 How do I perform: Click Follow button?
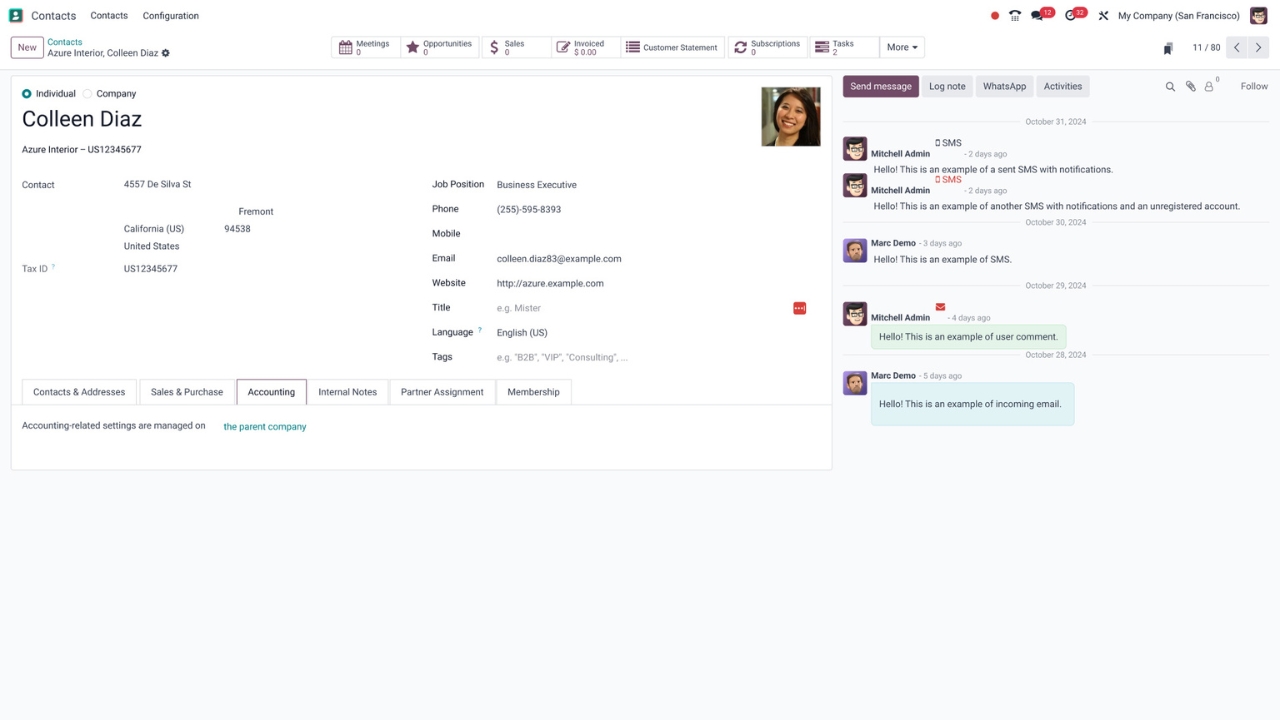1254,87
